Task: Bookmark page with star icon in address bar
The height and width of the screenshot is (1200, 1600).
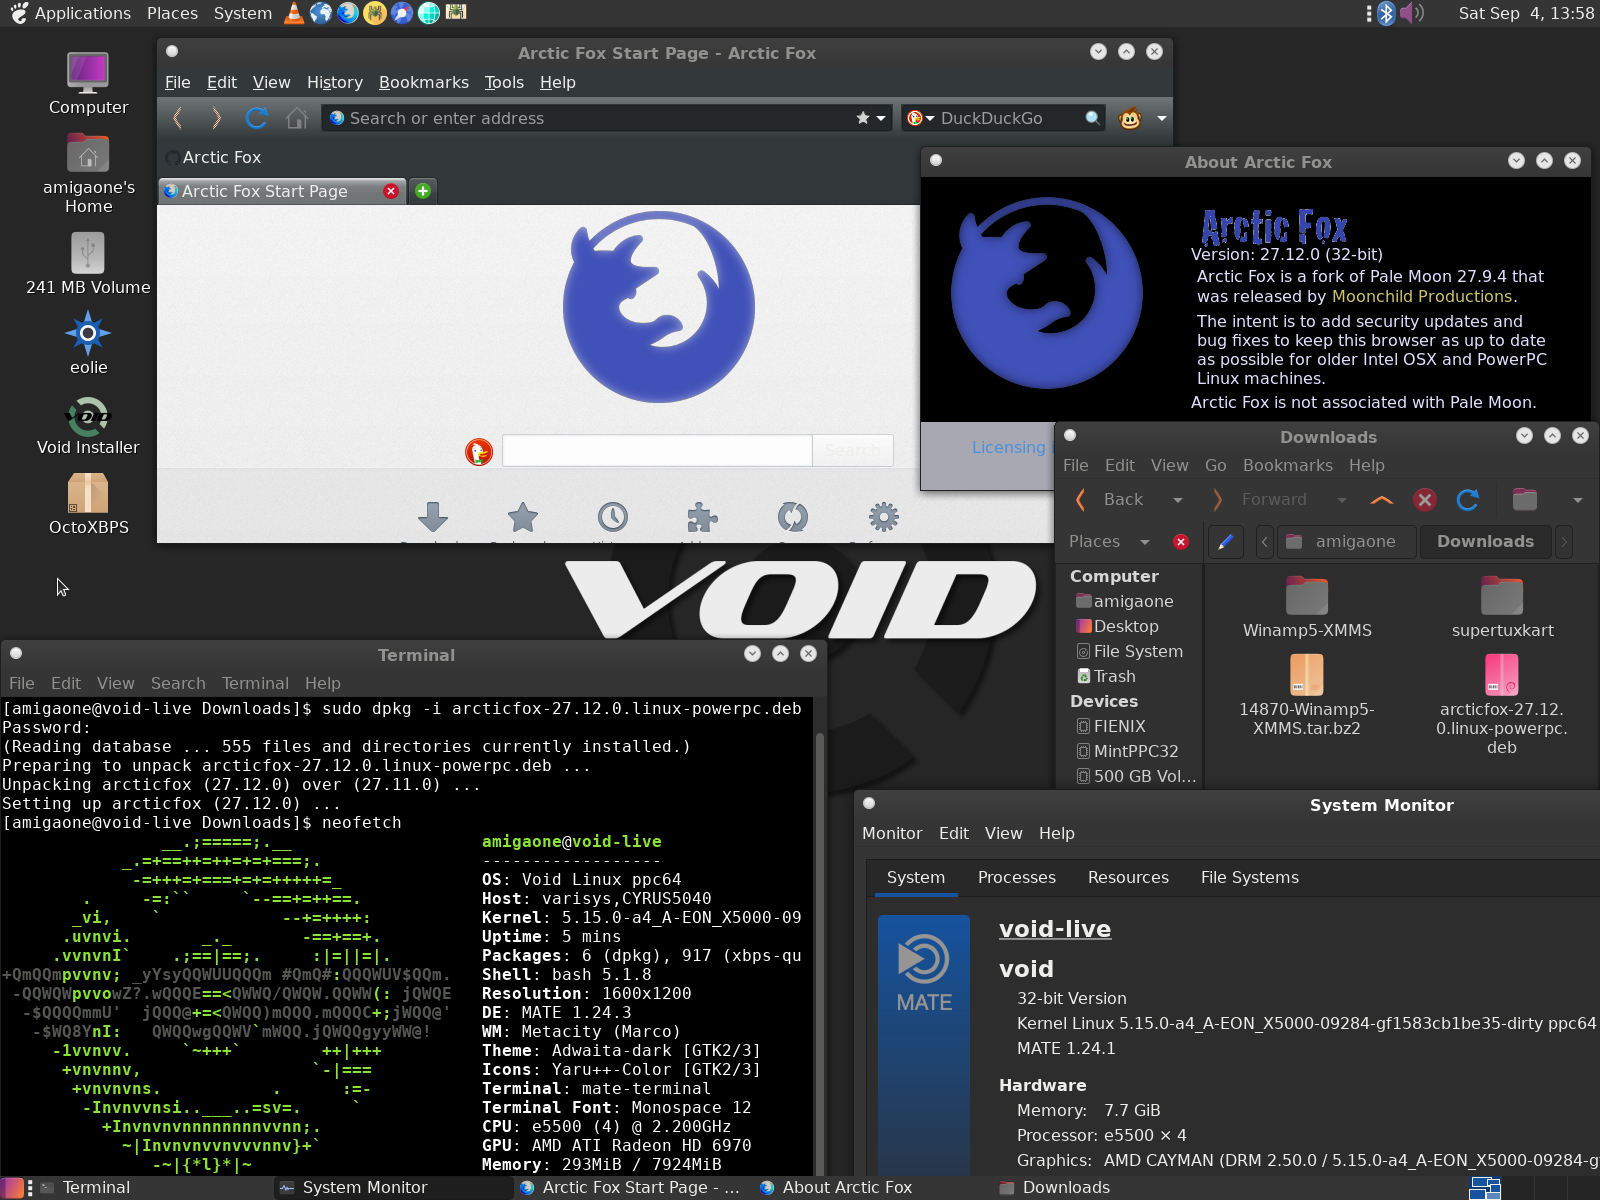Action: tap(863, 118)
